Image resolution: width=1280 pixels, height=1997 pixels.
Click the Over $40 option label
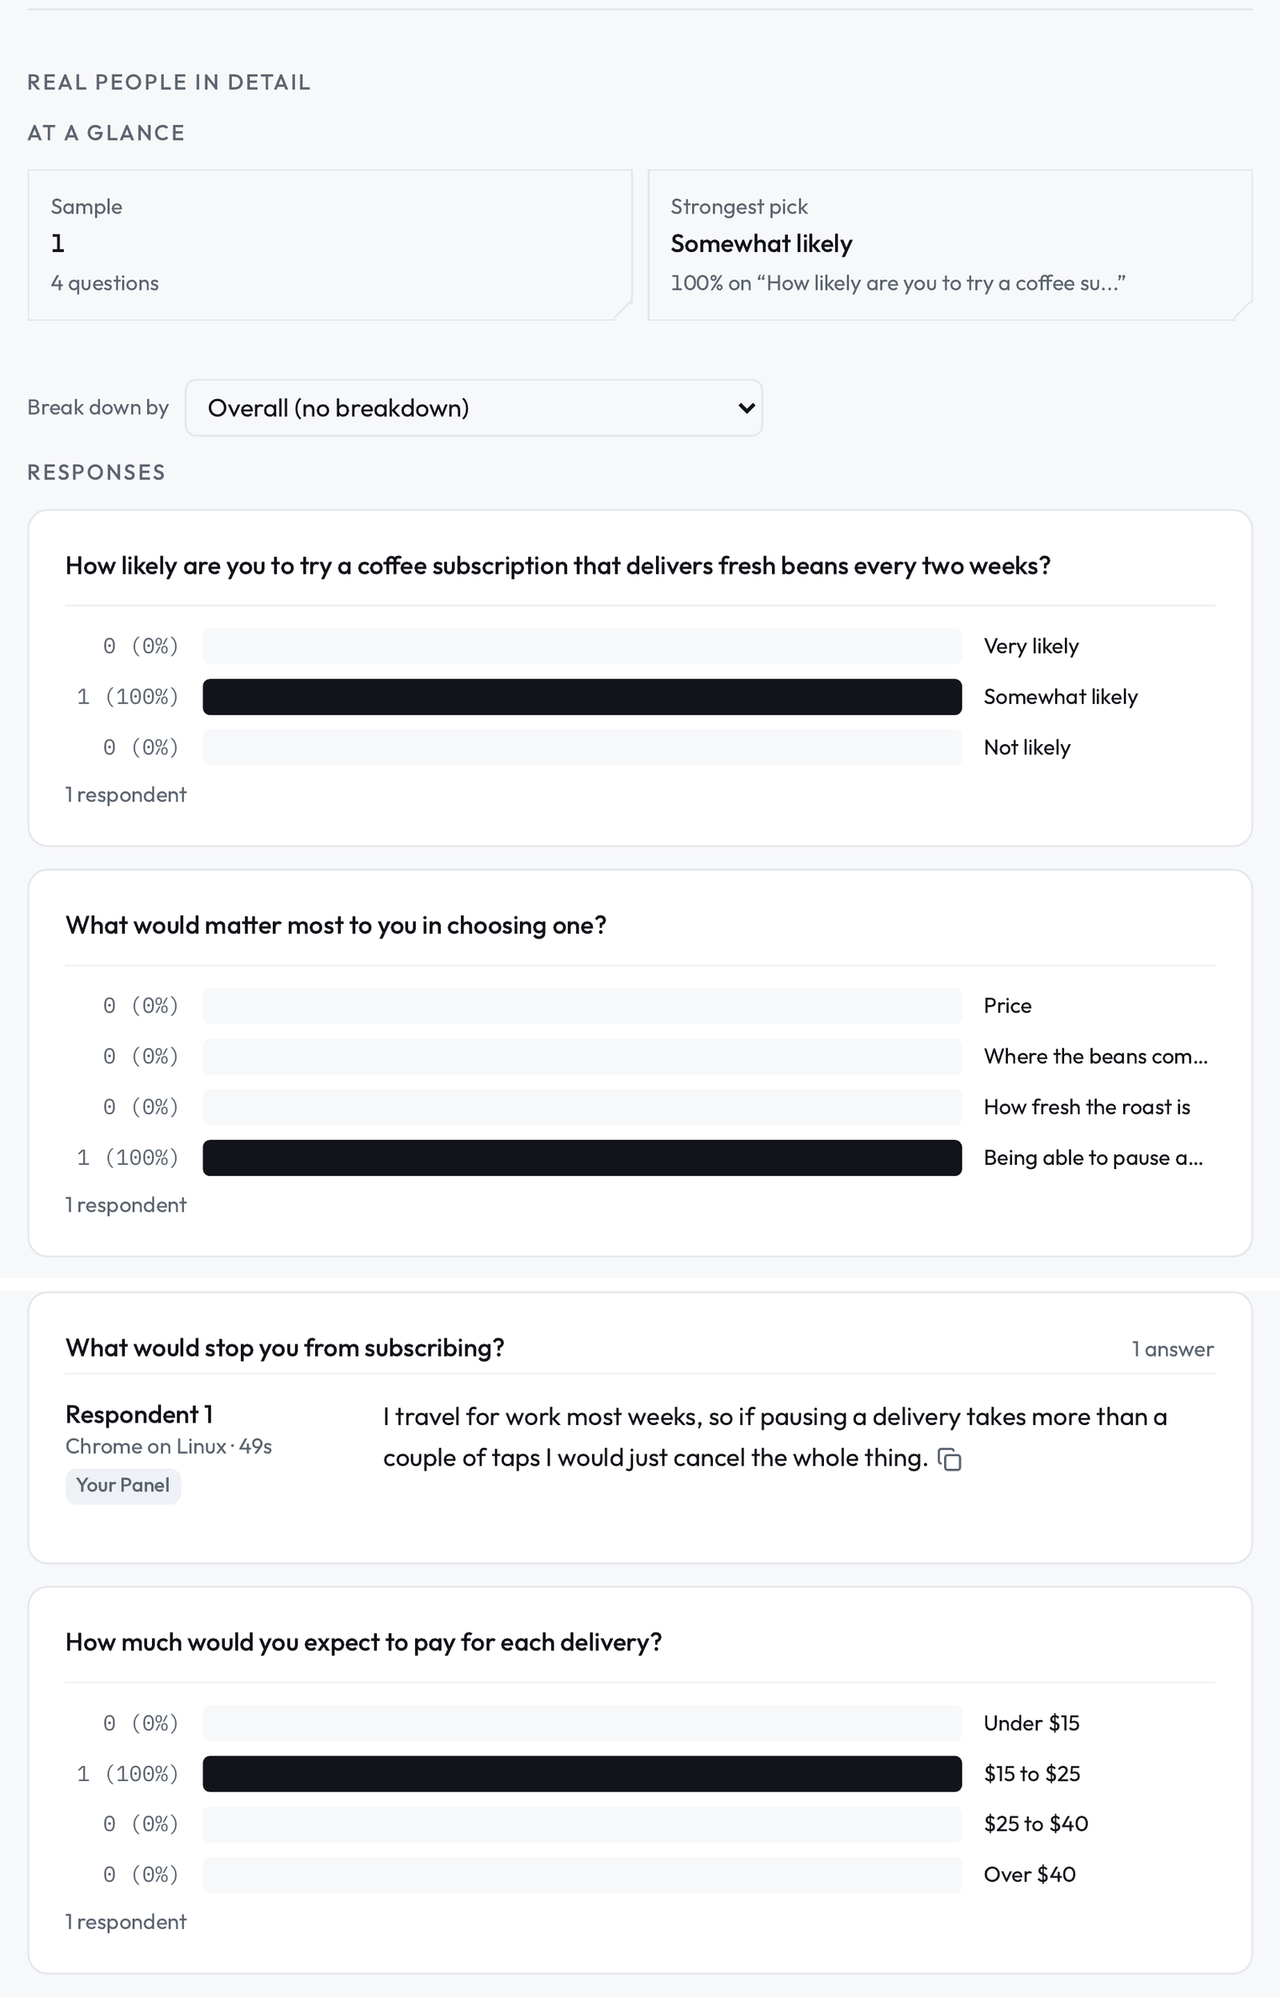(x=1030, y=1875)
